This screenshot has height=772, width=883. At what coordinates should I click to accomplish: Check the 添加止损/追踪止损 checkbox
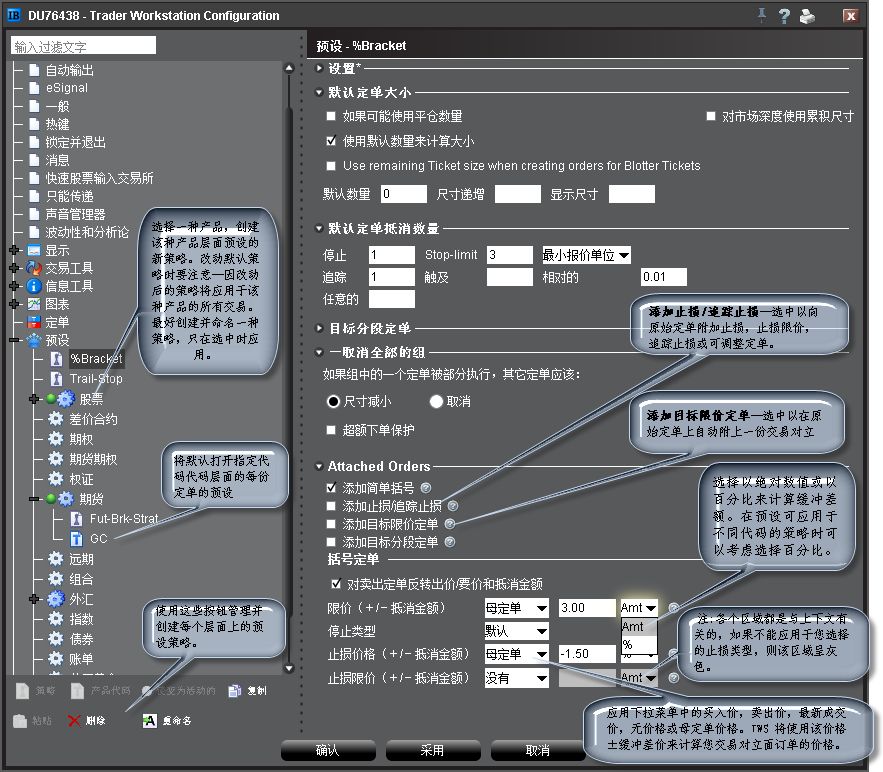pos(331,506)
